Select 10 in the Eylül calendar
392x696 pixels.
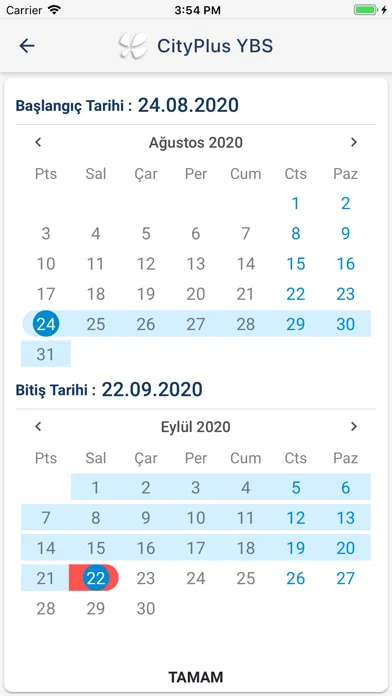pos(196,518)
